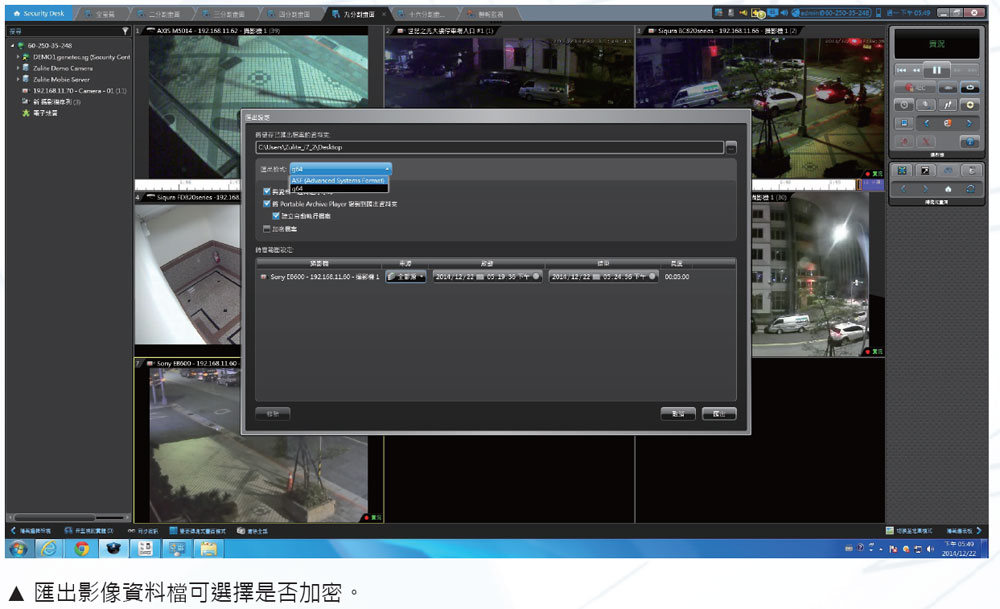This screenshot has height=609, width=1000.
Task: Click the speaker volume icon in top bar
Action: tap(783, 13)
